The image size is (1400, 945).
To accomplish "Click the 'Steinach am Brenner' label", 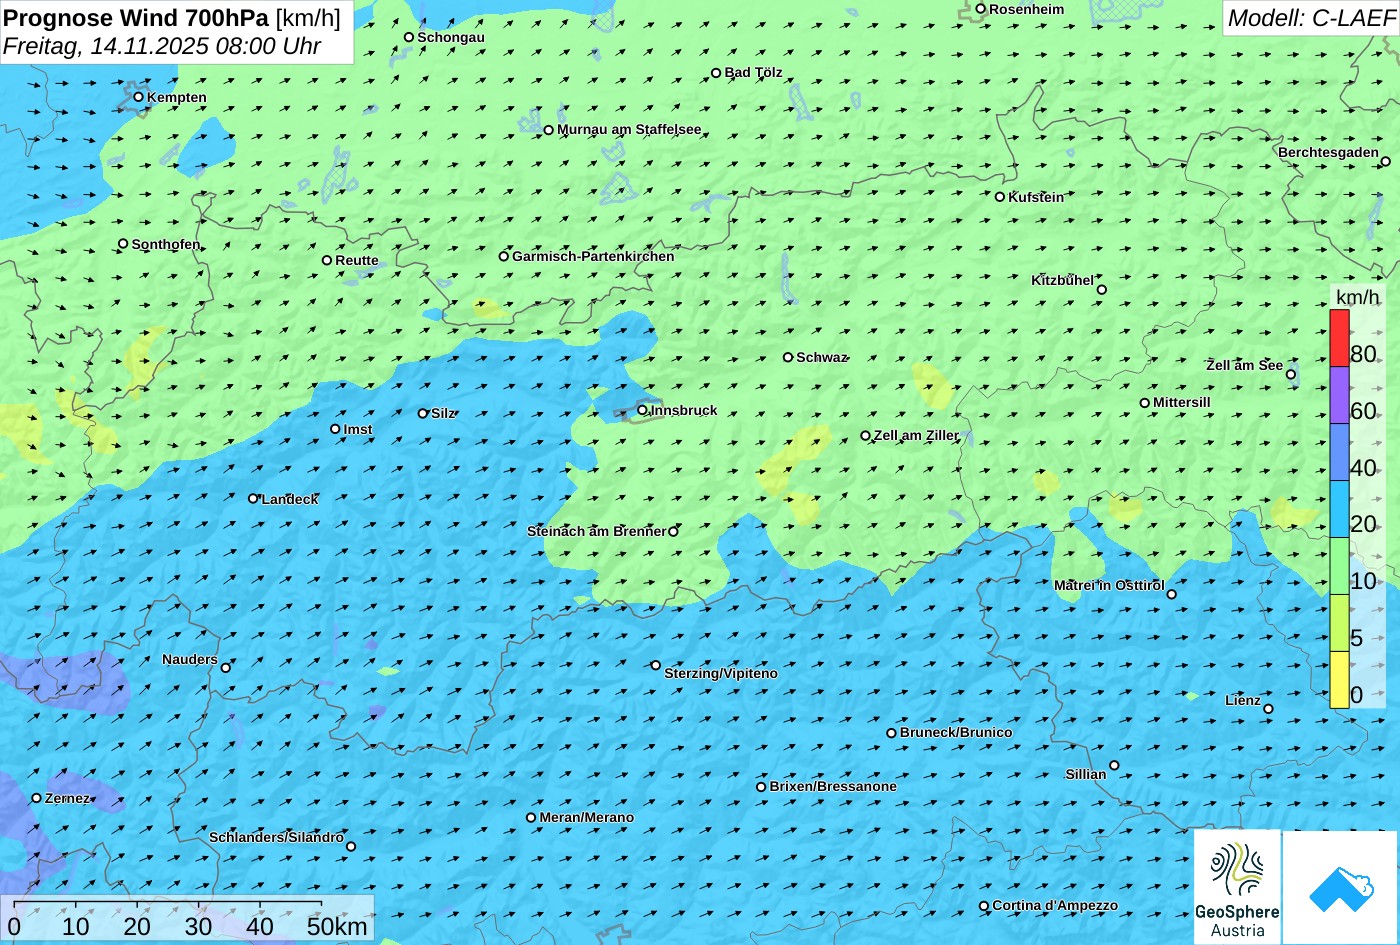I will pyautogui.click(x=596, y=531).
